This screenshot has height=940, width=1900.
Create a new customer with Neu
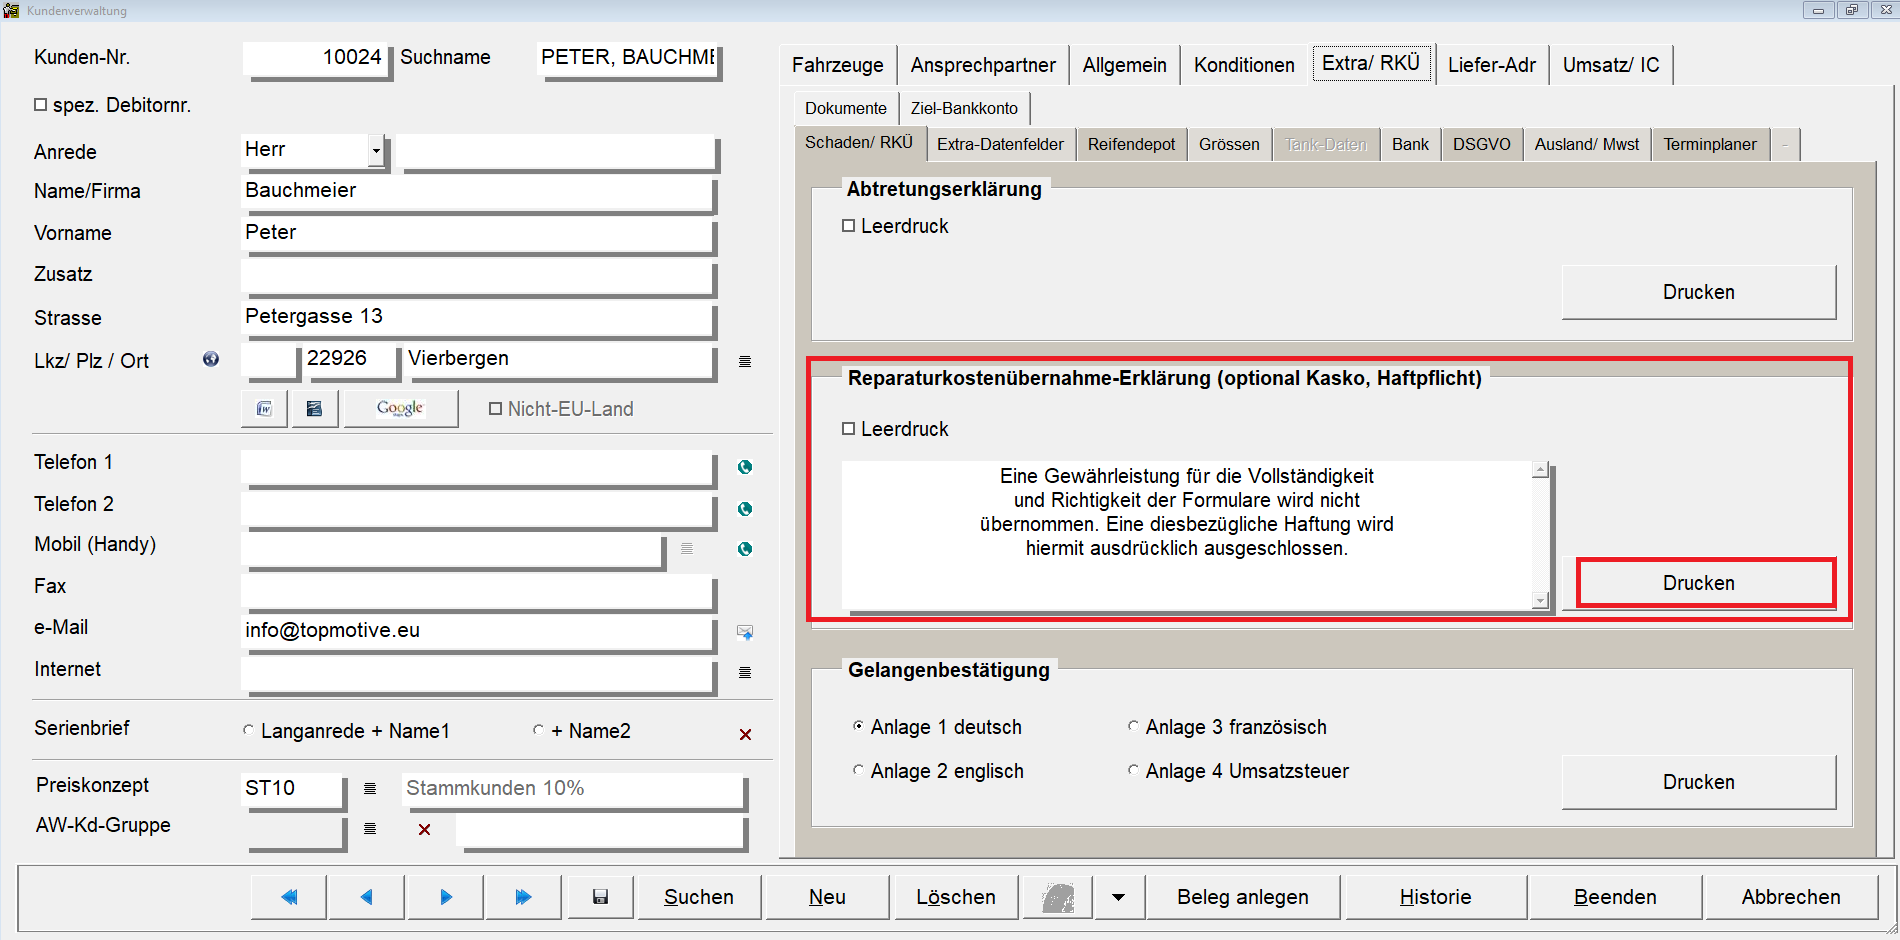[x=827, y=897]
